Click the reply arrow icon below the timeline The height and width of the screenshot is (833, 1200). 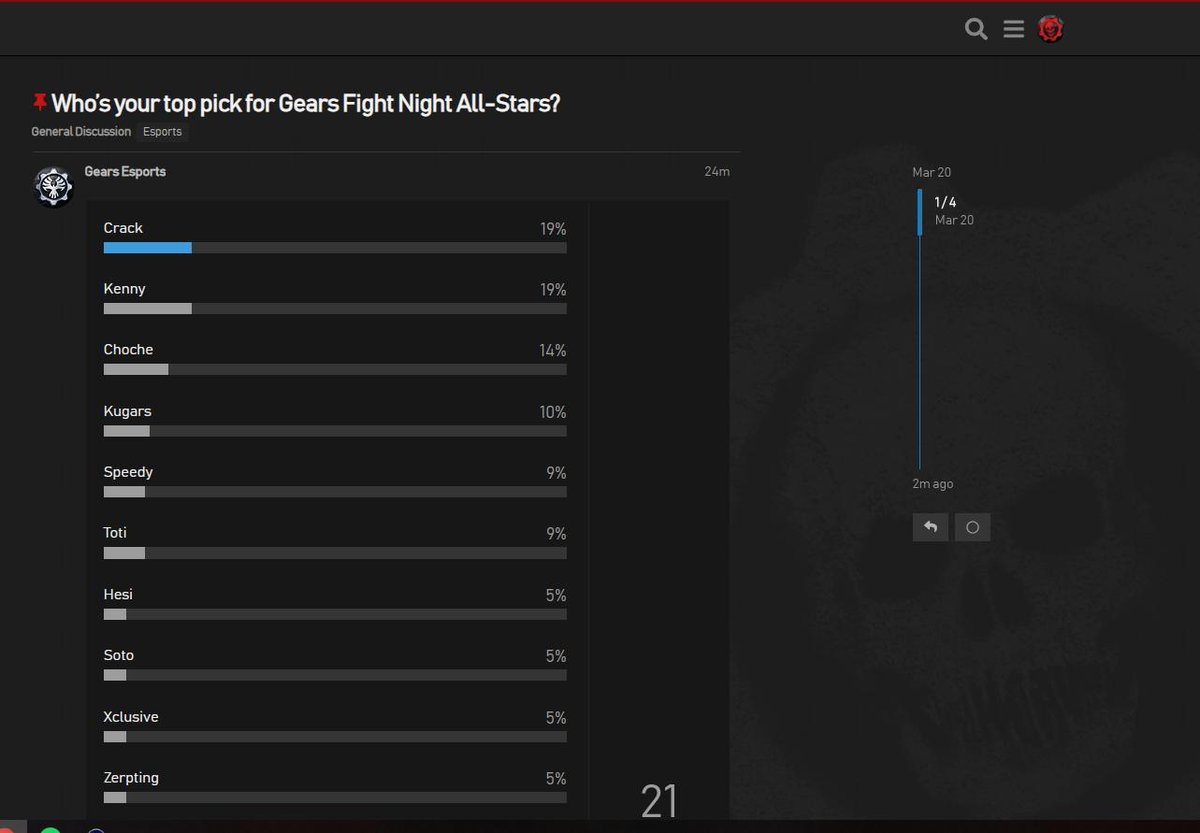tap(930, 526)
